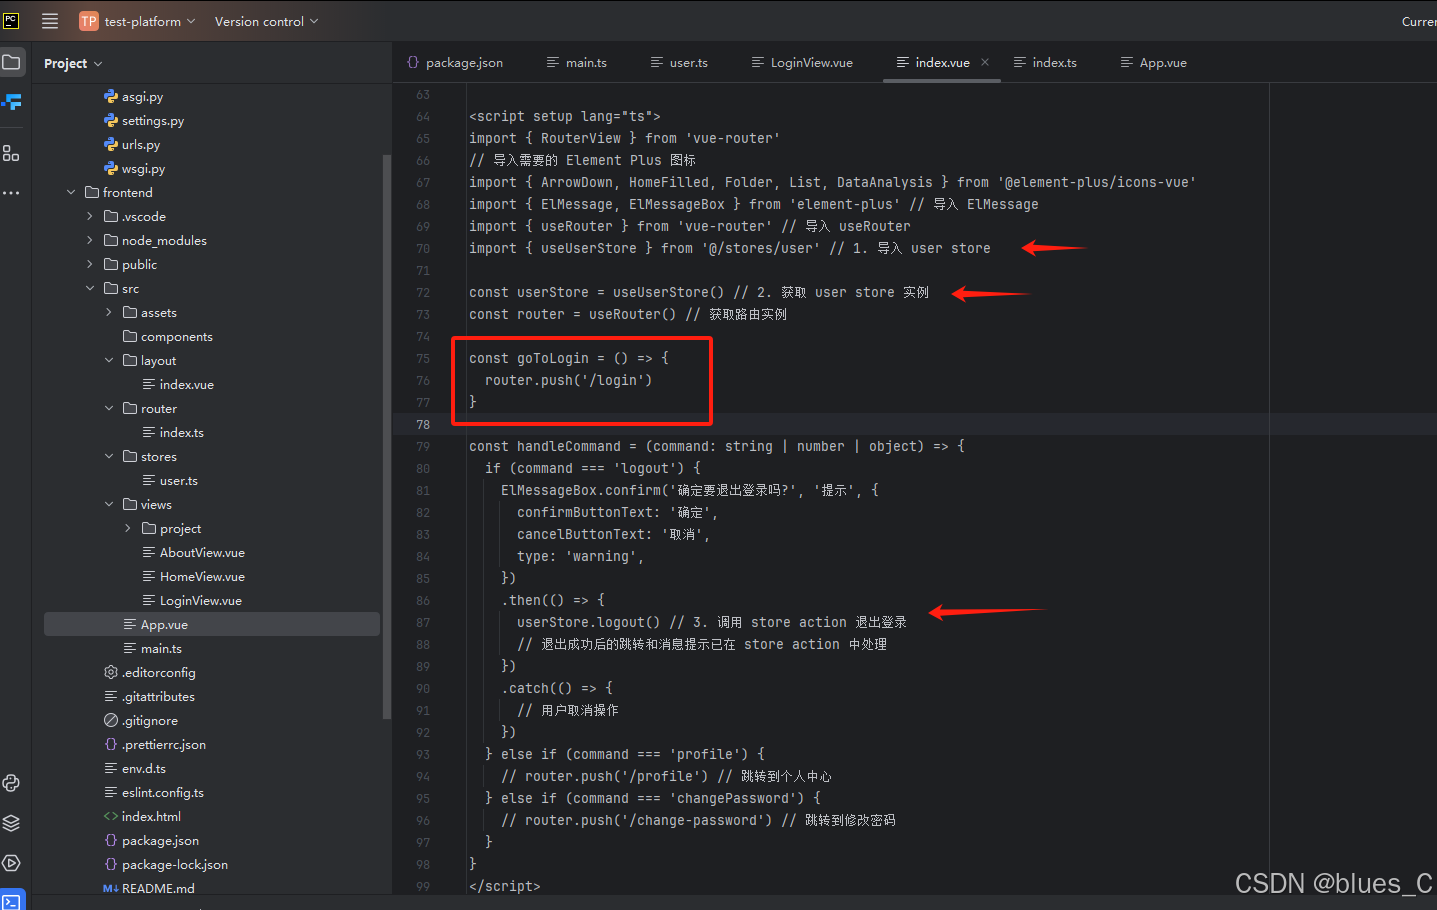
Task: Collapse the layout folder
Action: (x=109, y=360)
